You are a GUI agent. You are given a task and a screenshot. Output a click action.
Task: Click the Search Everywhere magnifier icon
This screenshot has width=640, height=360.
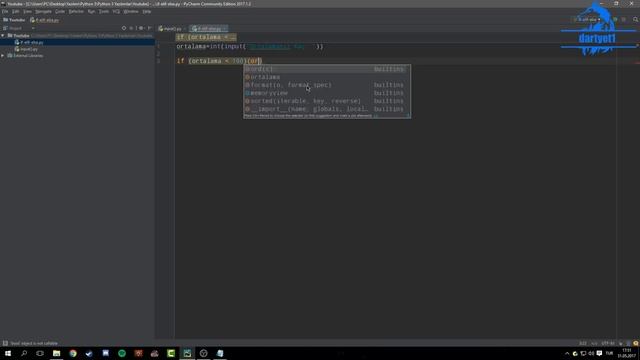[636, 19]
